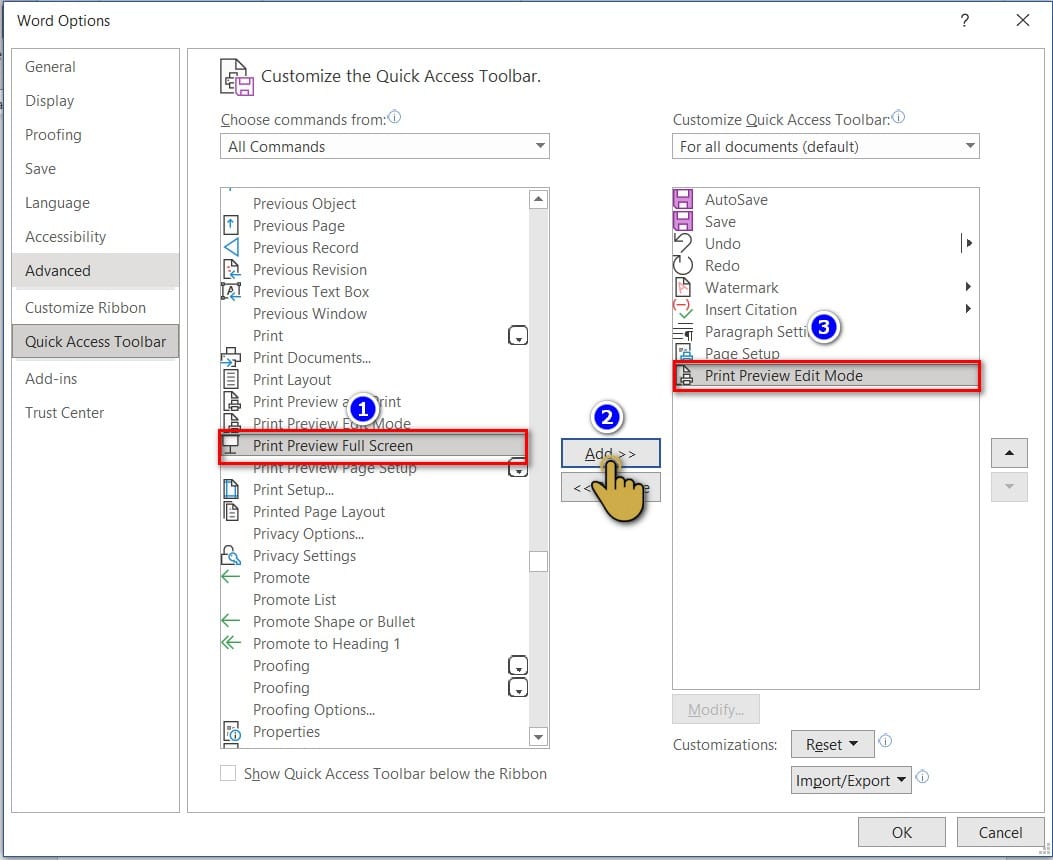Open the Word Options help question mark
The height and width of the screenshot is (860, 1053).
(964, 20)
